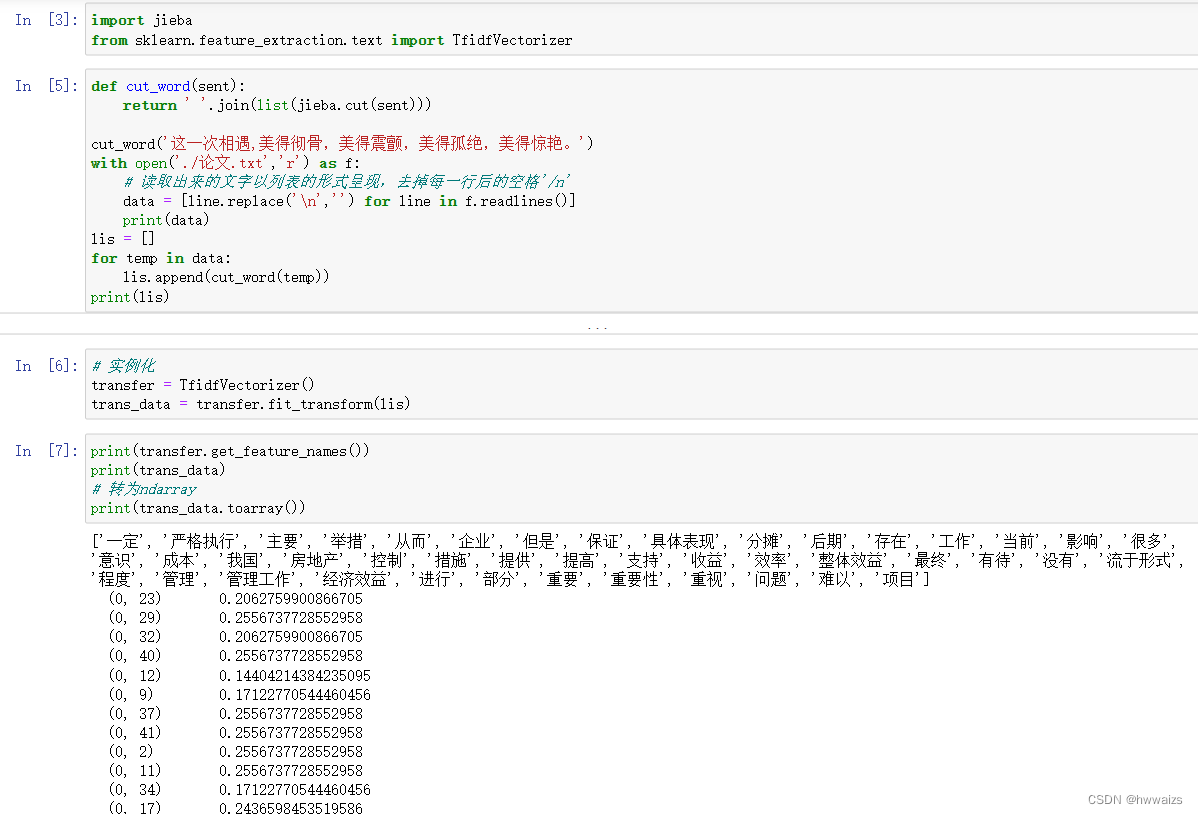This screenshot has height=814, width=1198.
Task: Click the print(lis) line
Action: click(130, 297)
